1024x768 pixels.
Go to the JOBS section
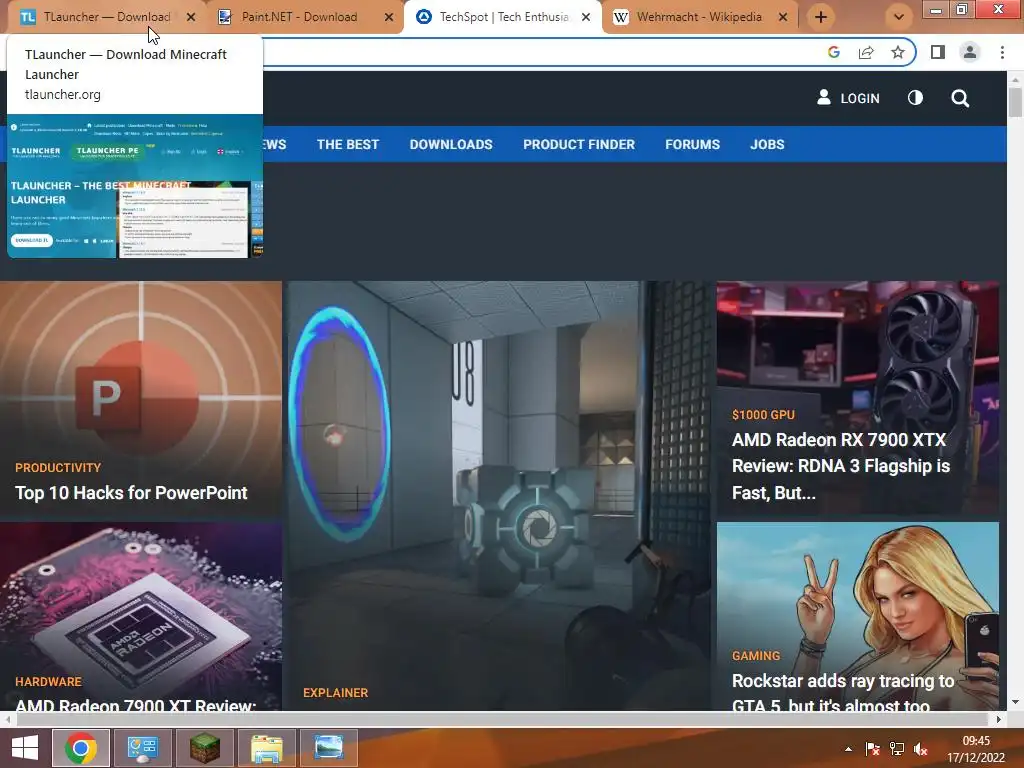click(767, 144)
